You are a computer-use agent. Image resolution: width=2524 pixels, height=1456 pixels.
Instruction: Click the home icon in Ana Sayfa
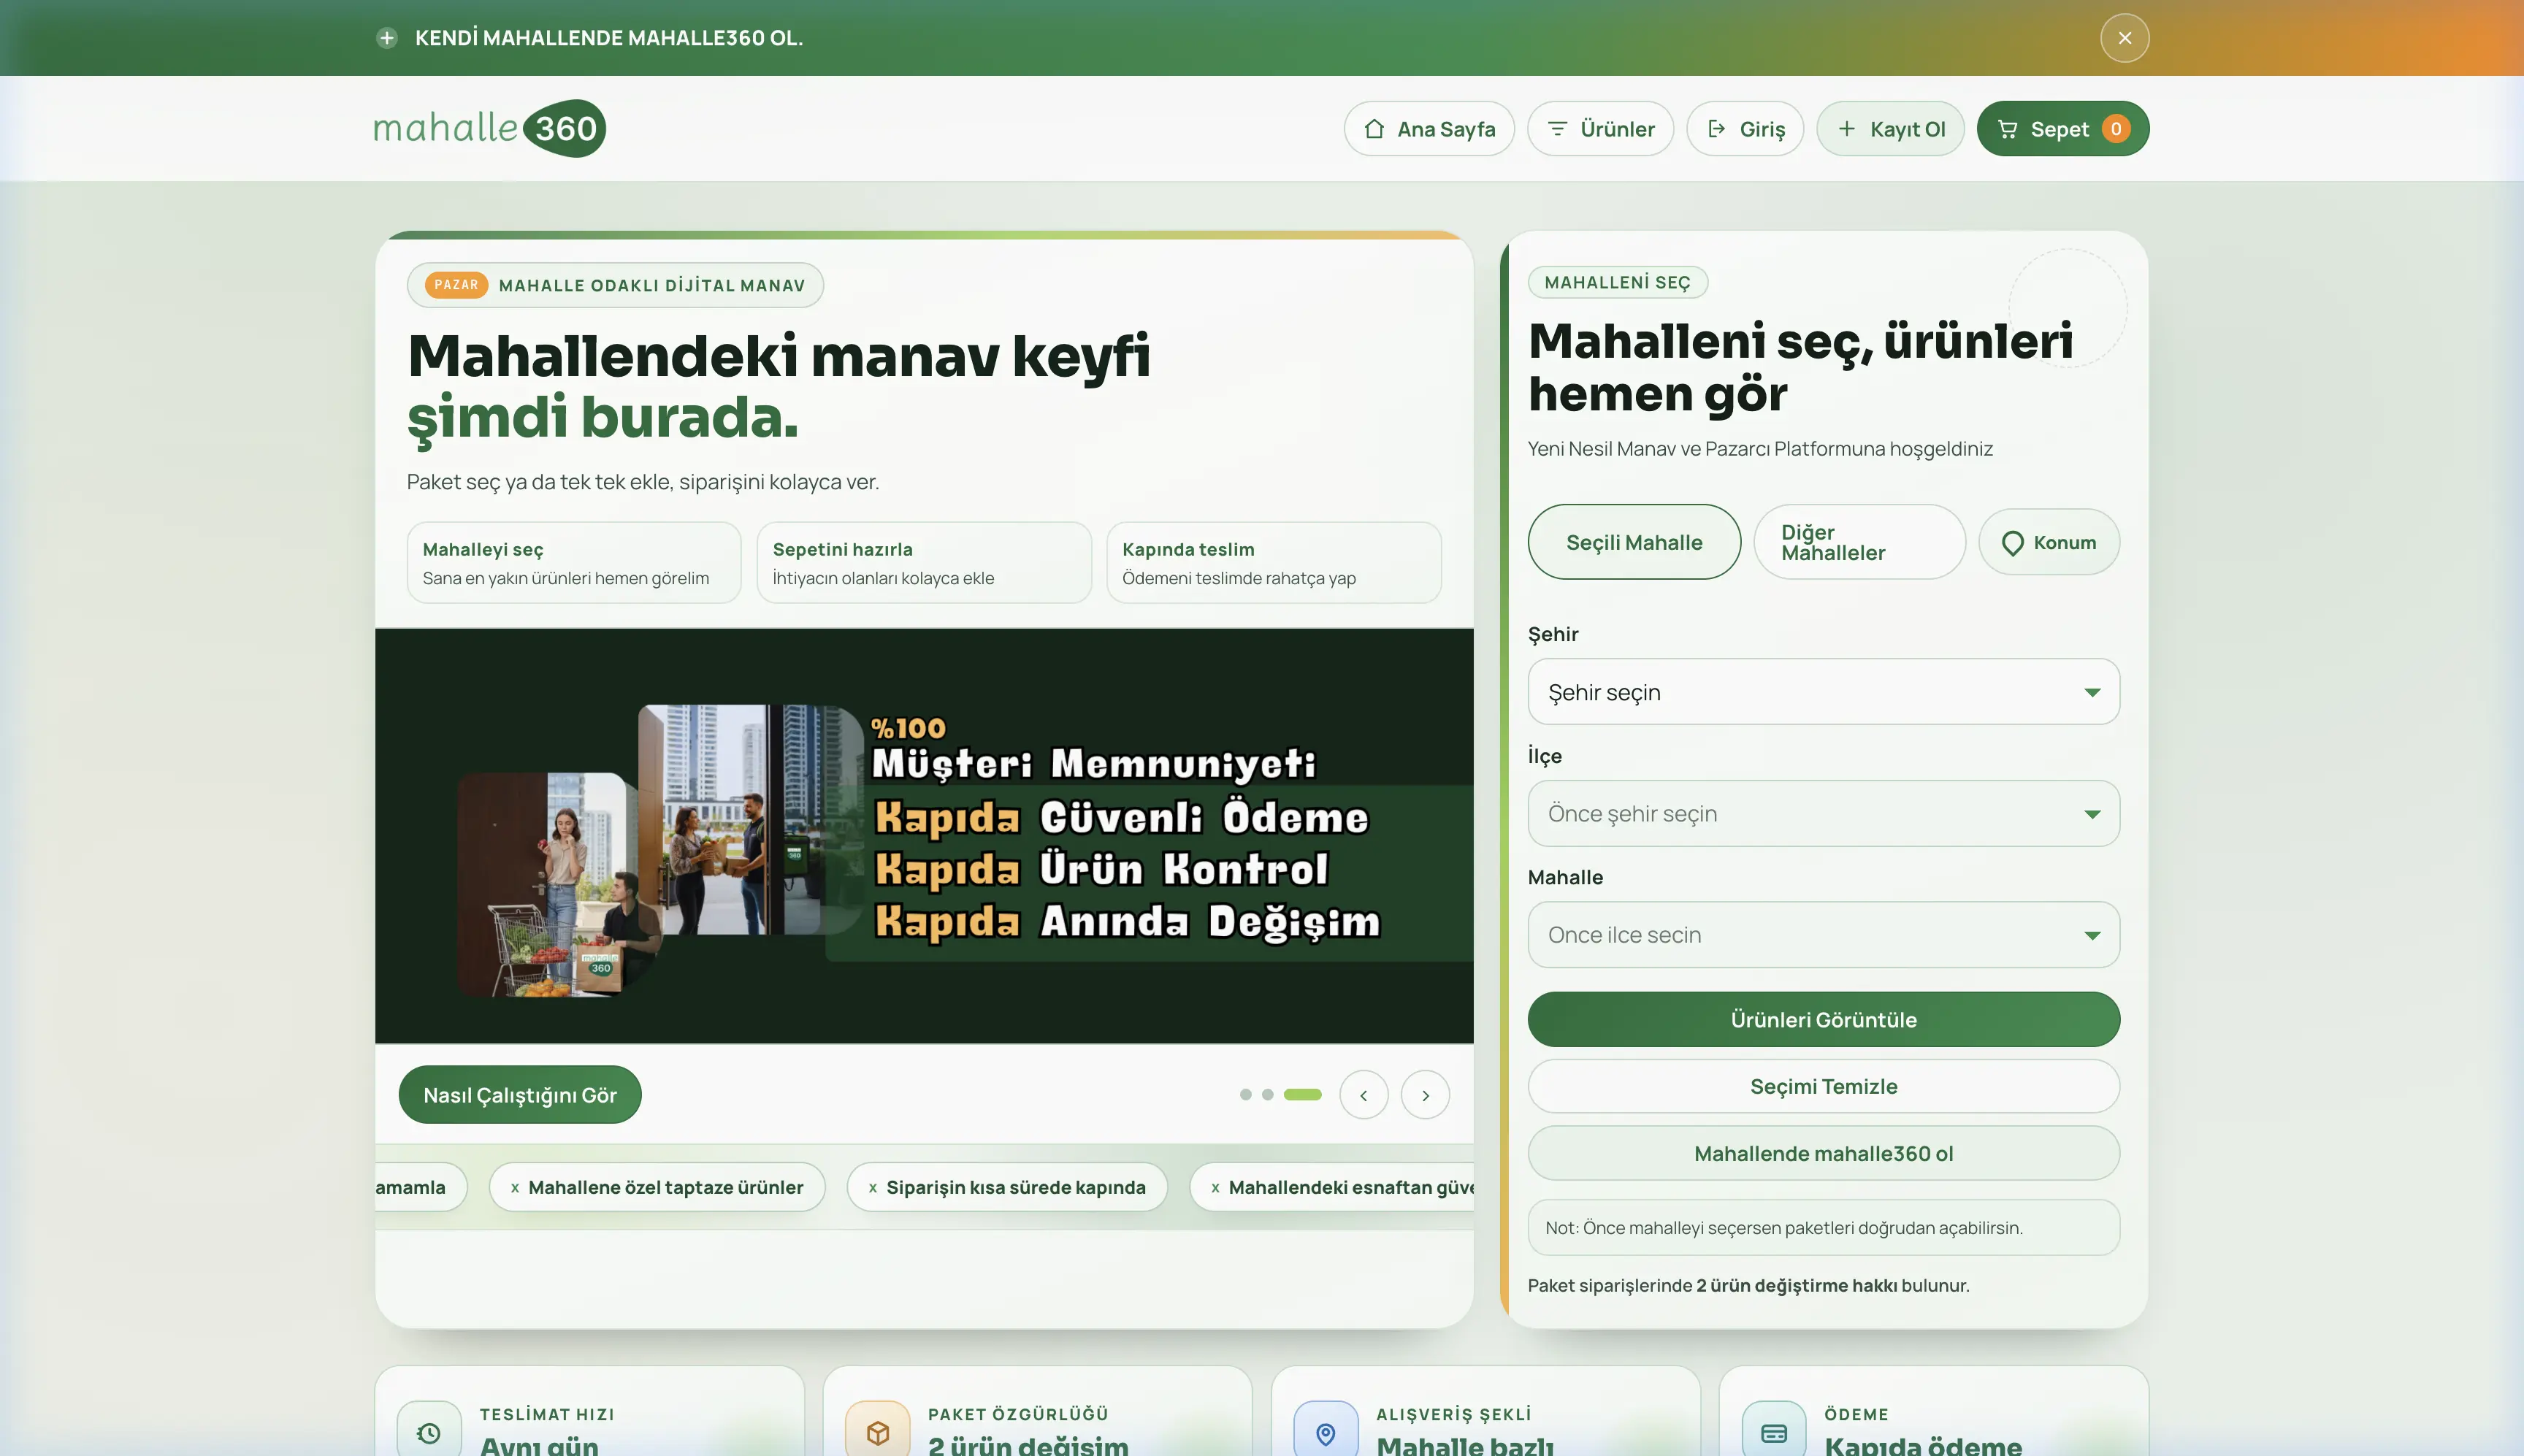click(x=1375, y=129)
